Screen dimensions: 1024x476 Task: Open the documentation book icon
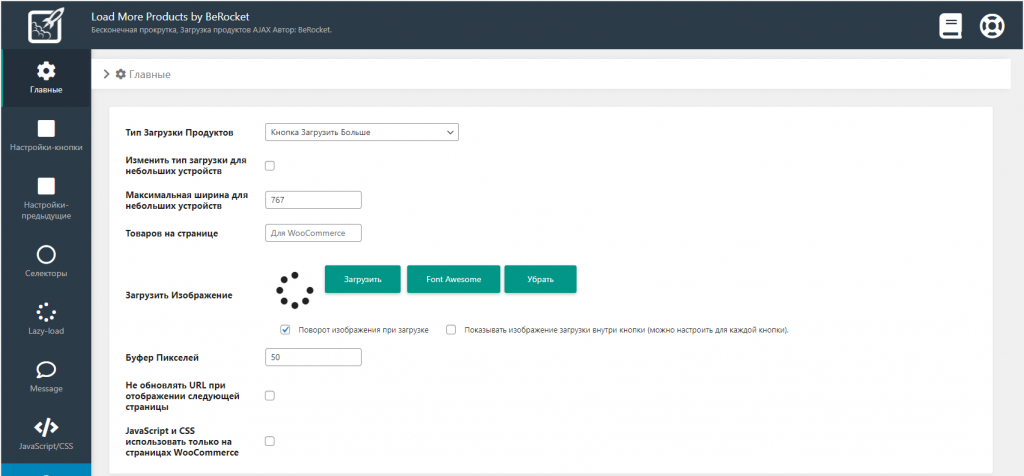coord(950,25)
